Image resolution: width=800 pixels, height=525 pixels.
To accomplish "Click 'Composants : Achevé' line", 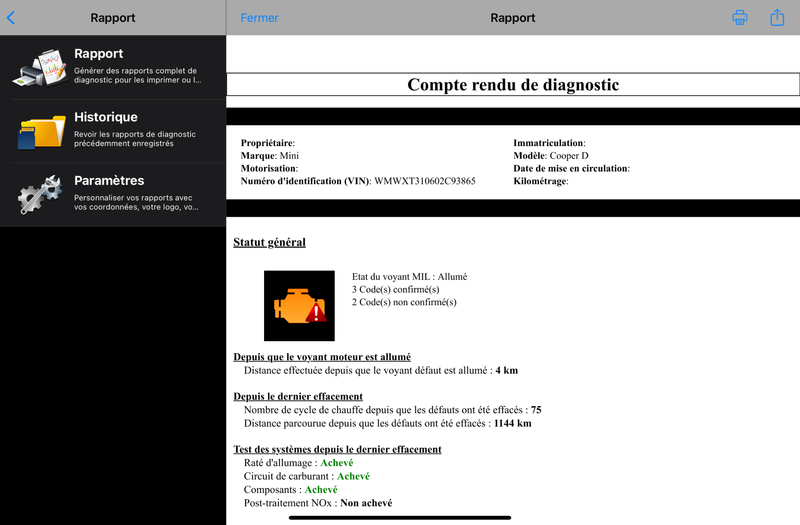I will tap(290, 489).
